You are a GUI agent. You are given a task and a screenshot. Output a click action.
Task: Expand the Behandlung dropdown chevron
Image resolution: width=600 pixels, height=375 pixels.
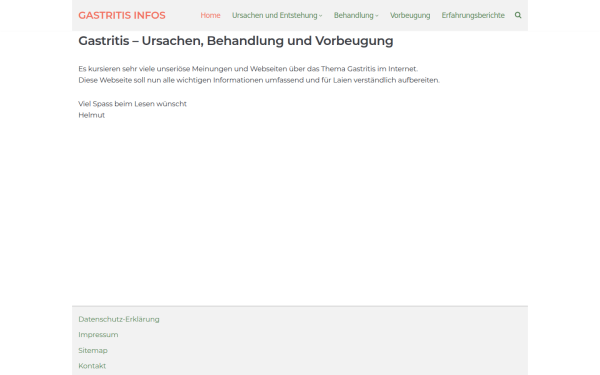377,16
